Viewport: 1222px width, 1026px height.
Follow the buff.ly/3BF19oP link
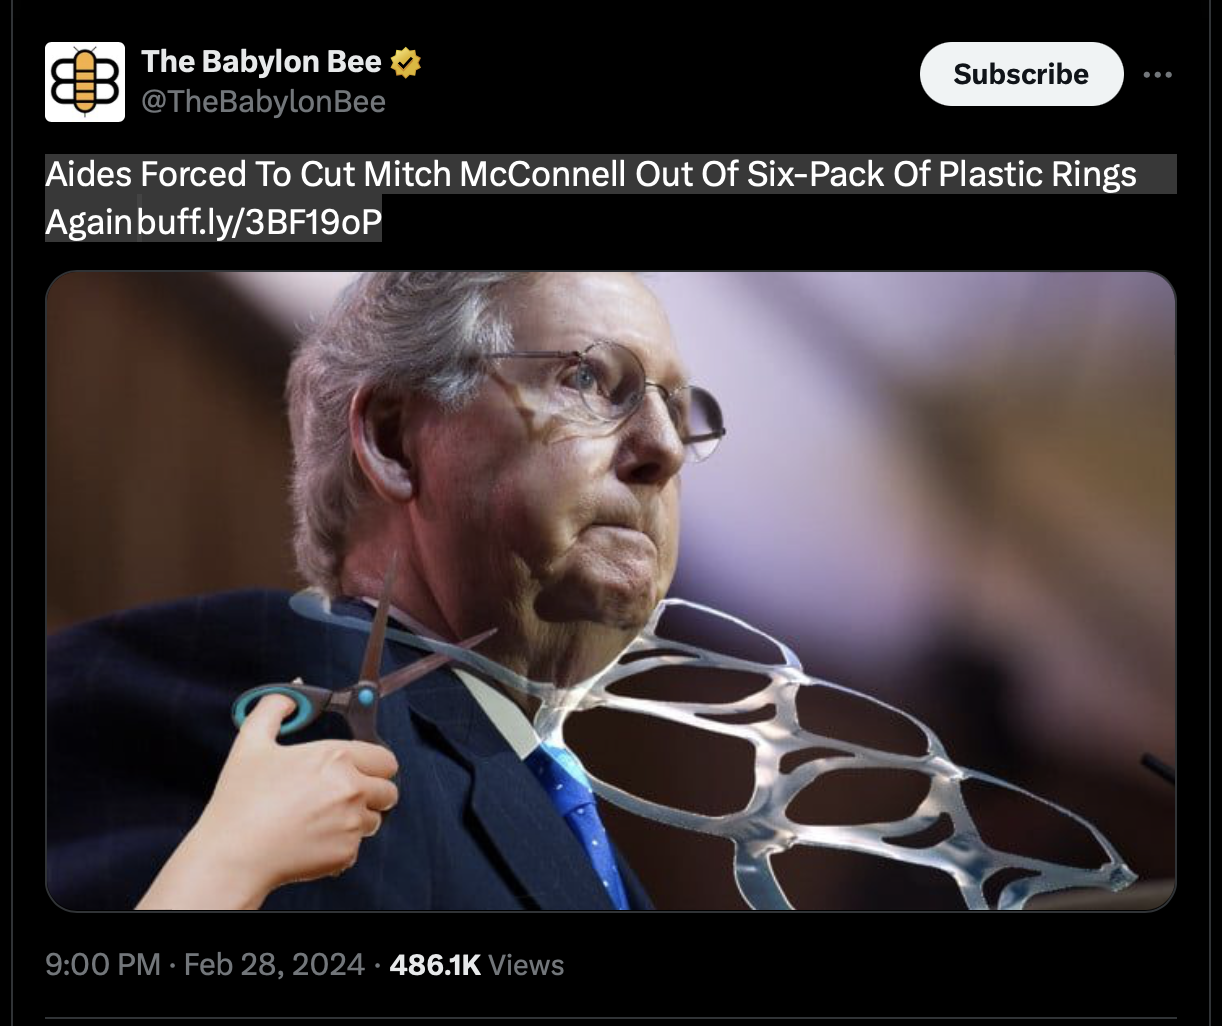tap(259, 222)
